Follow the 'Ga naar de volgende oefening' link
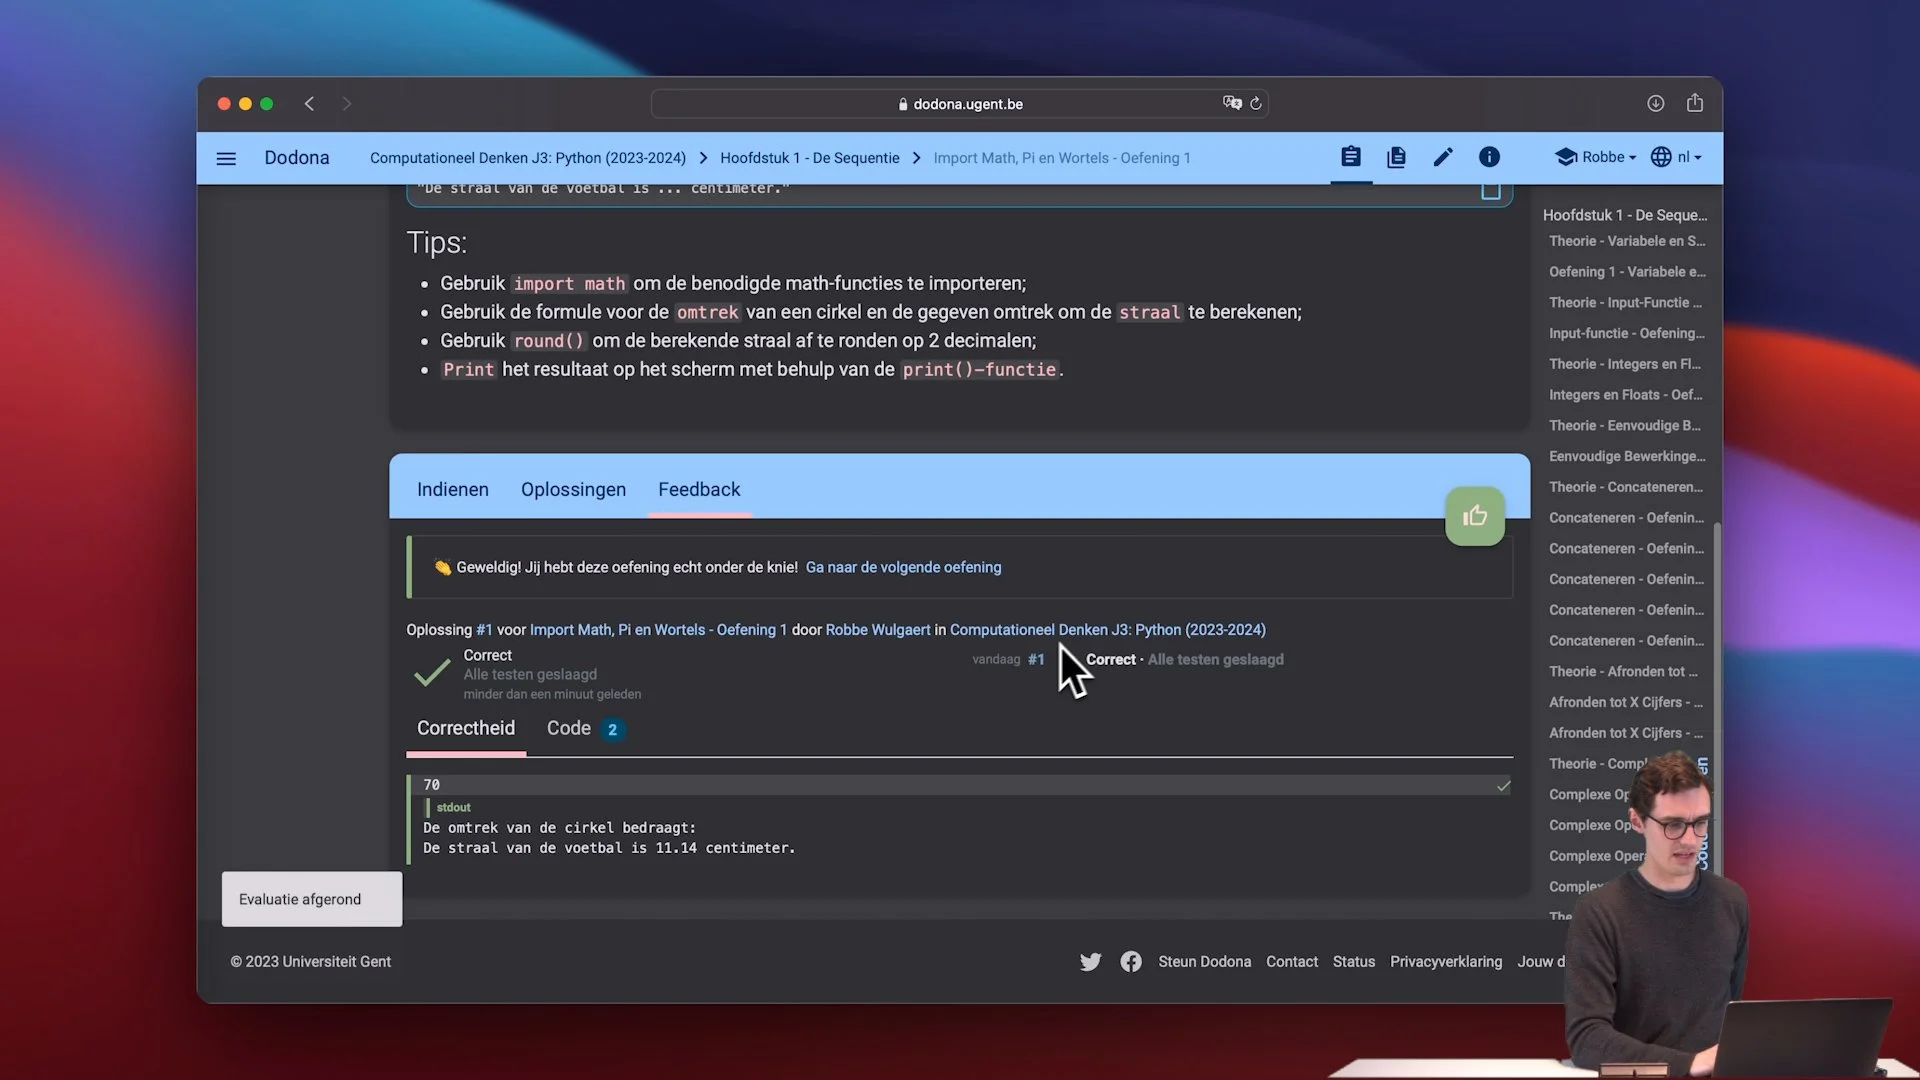This screenshot has width=1920, height=1080. (902, 567)
